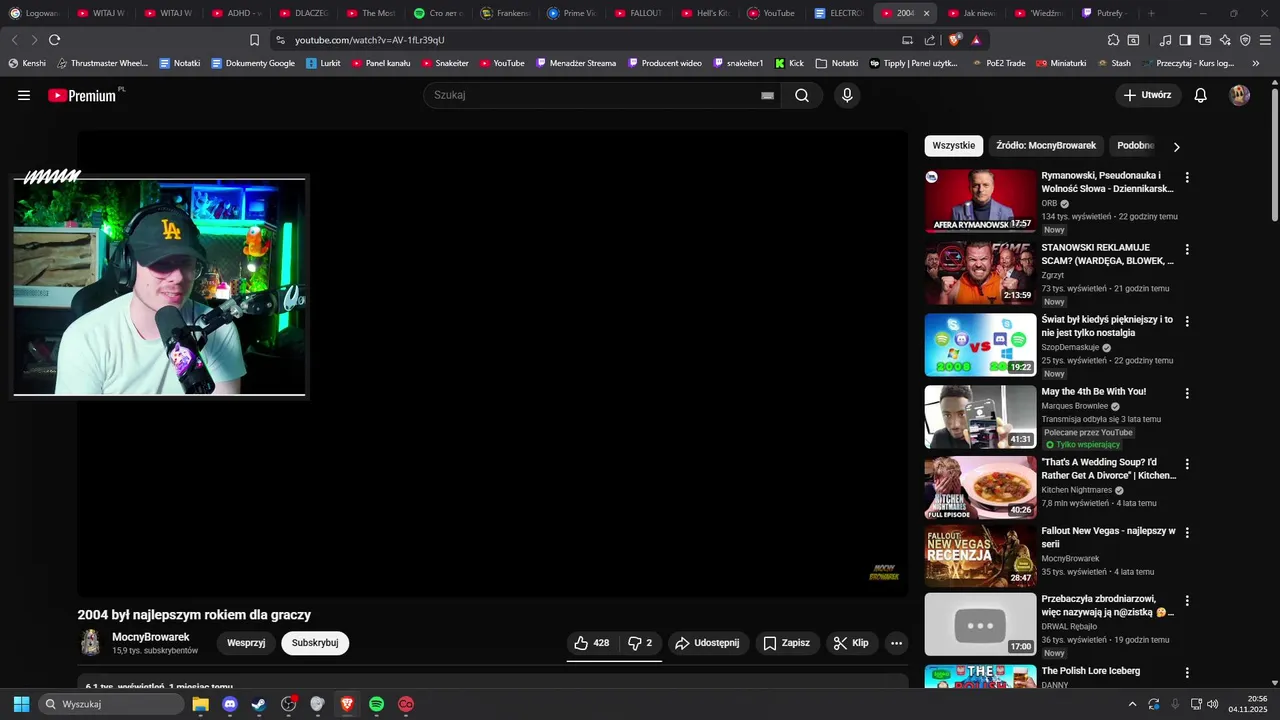This screenshot has width=1280, height=720.
Task: Open the Utwórz create menu
Action: [1148, 95]
